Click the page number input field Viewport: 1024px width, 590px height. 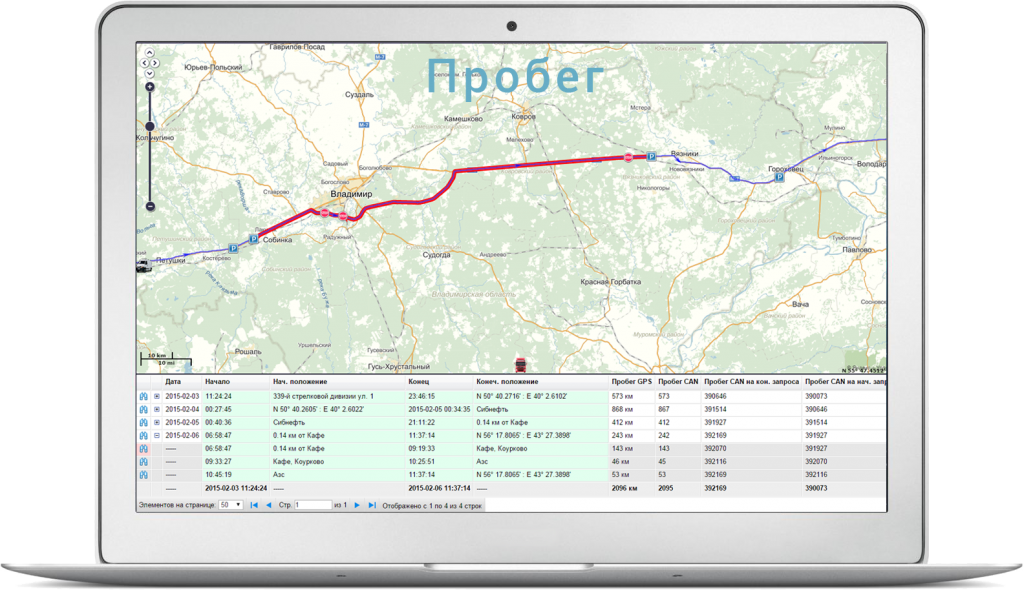[x=312, y=505]
